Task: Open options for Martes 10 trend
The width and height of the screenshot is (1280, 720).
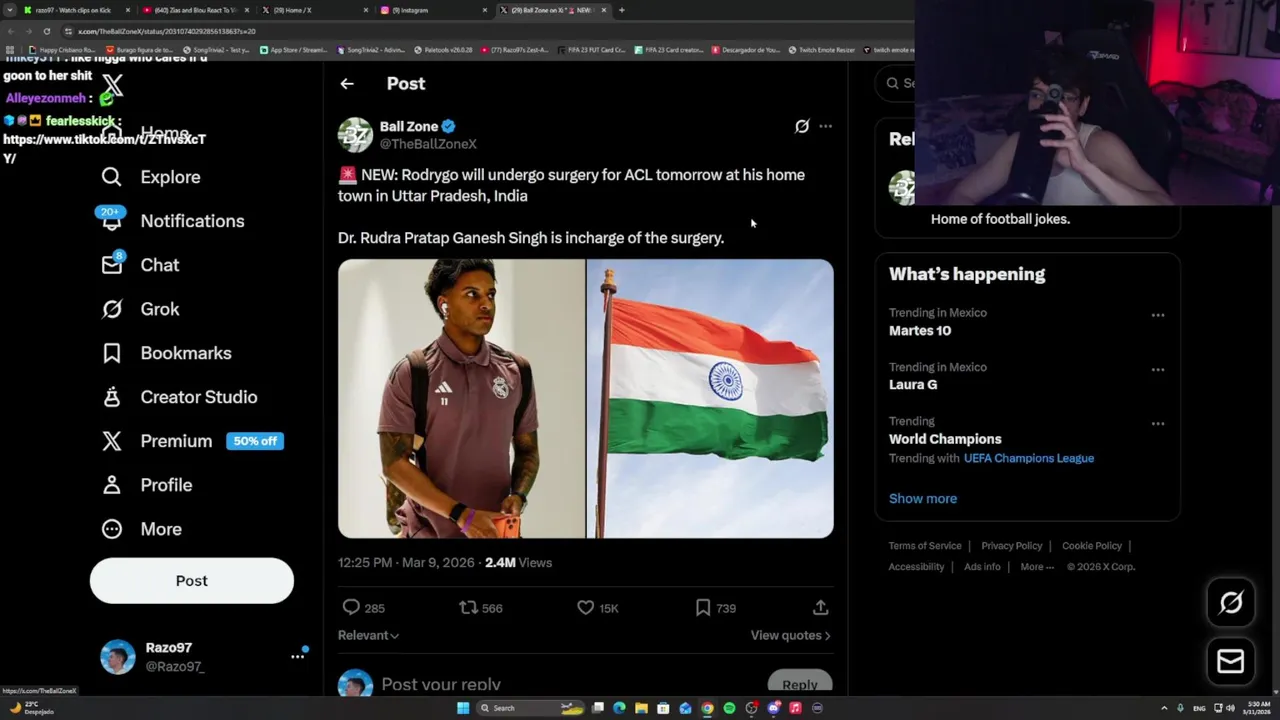Action: click(1158, 315)
